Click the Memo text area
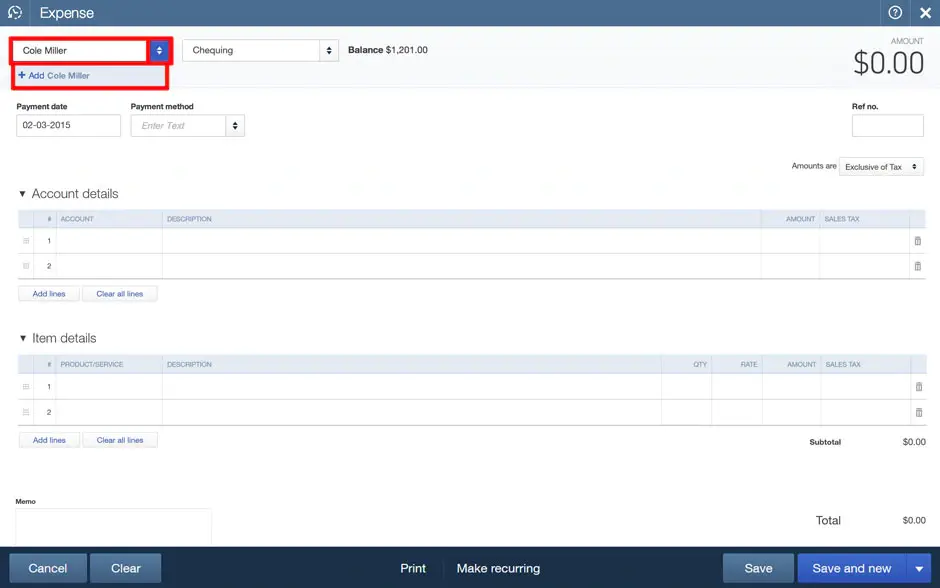This screenshot has height=588, width=940. [x=113, y=526]
